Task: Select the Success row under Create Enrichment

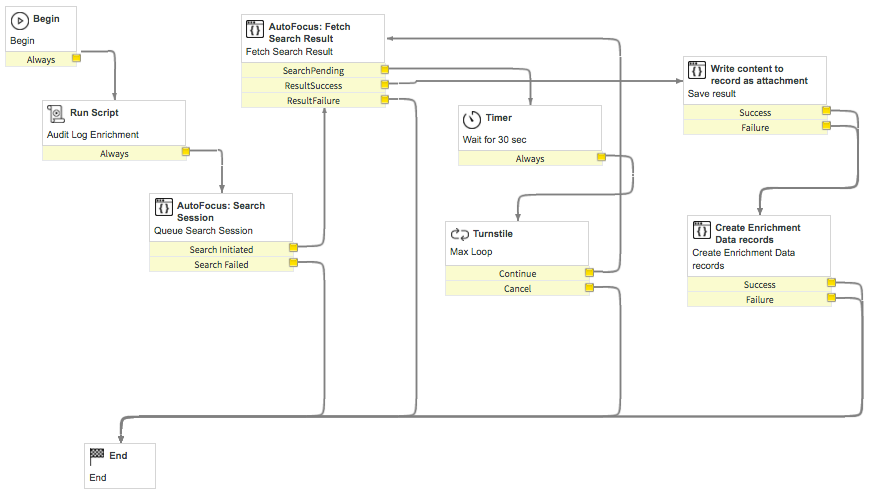Action: [x=759, y=284]
